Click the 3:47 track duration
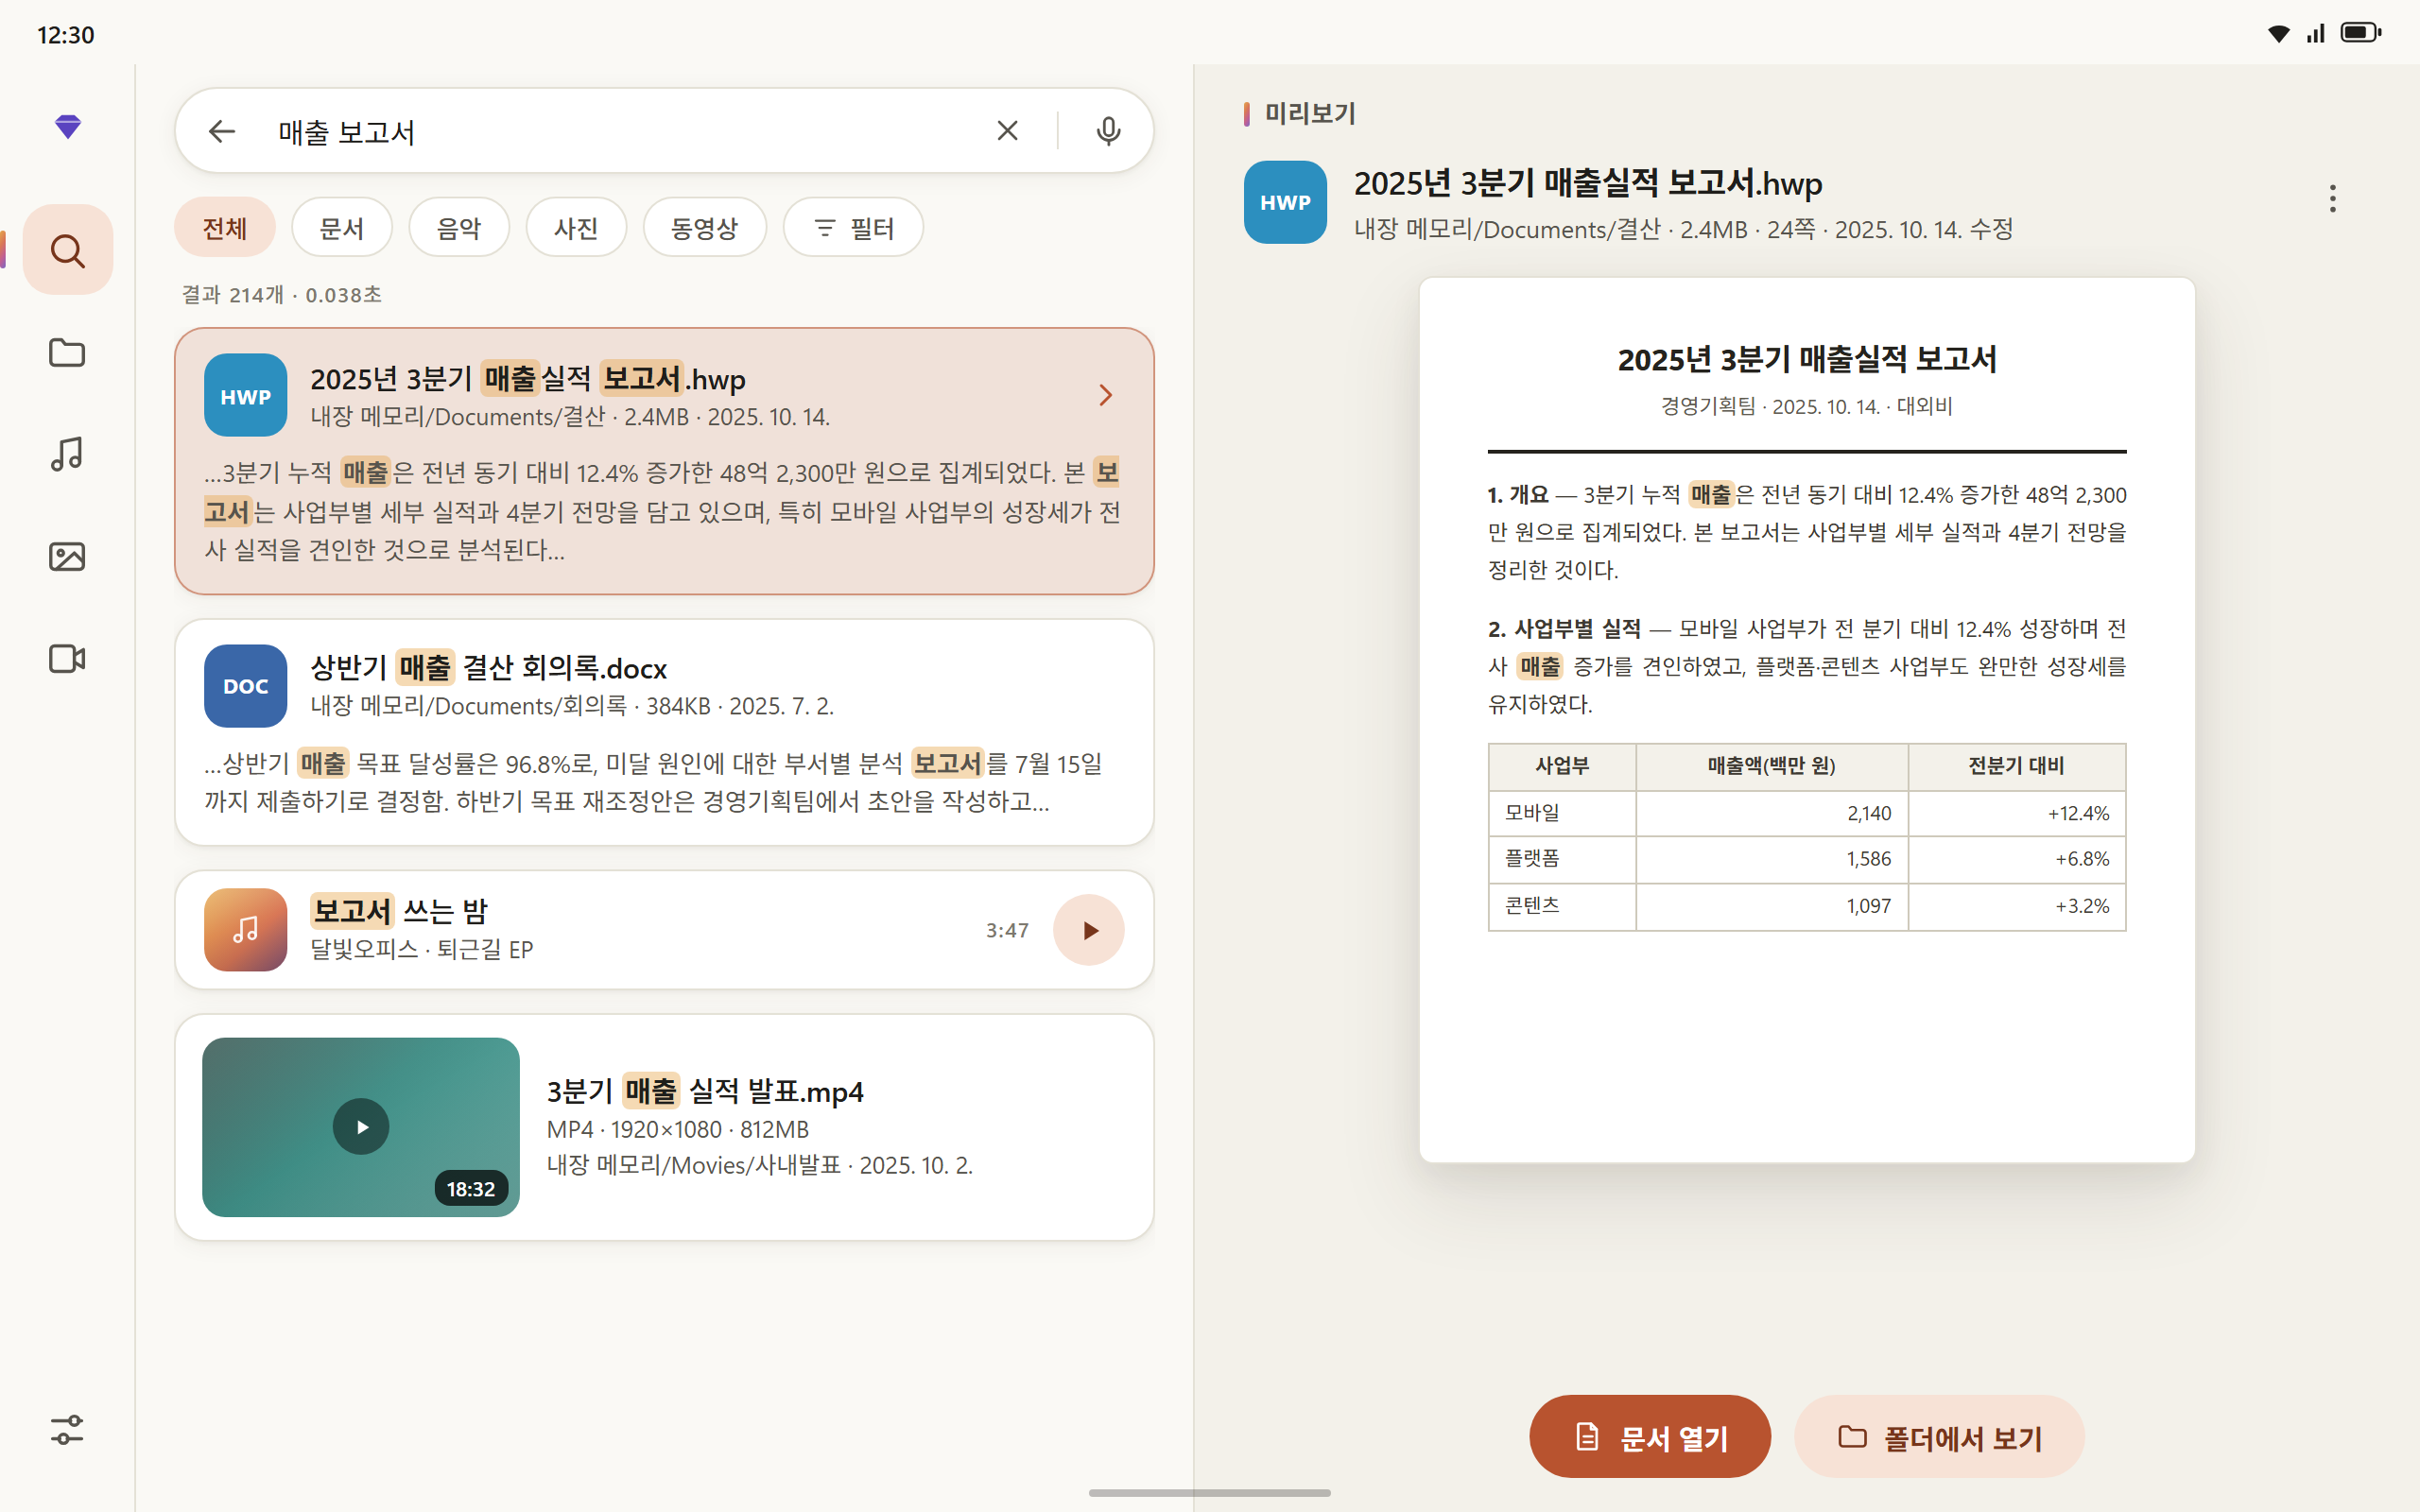The image size is (2420, 1512). pos(1007,930)
